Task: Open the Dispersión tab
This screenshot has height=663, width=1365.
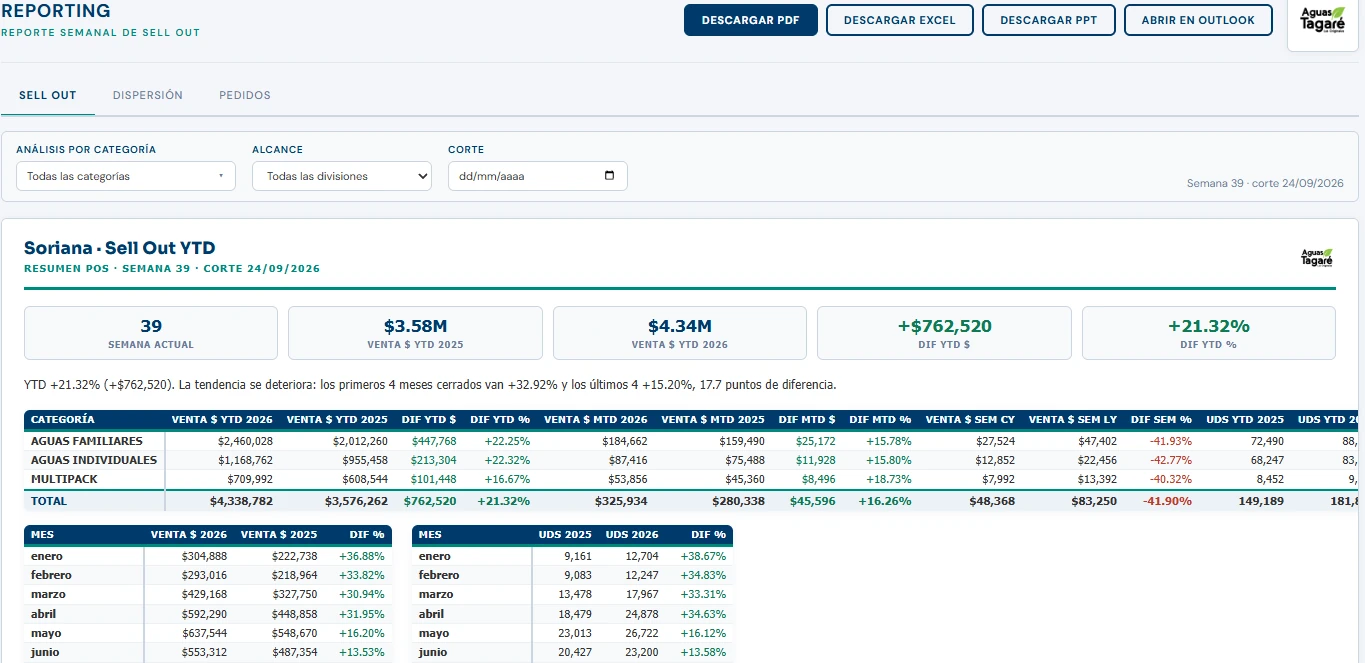Action: click(x=148, y=95)
